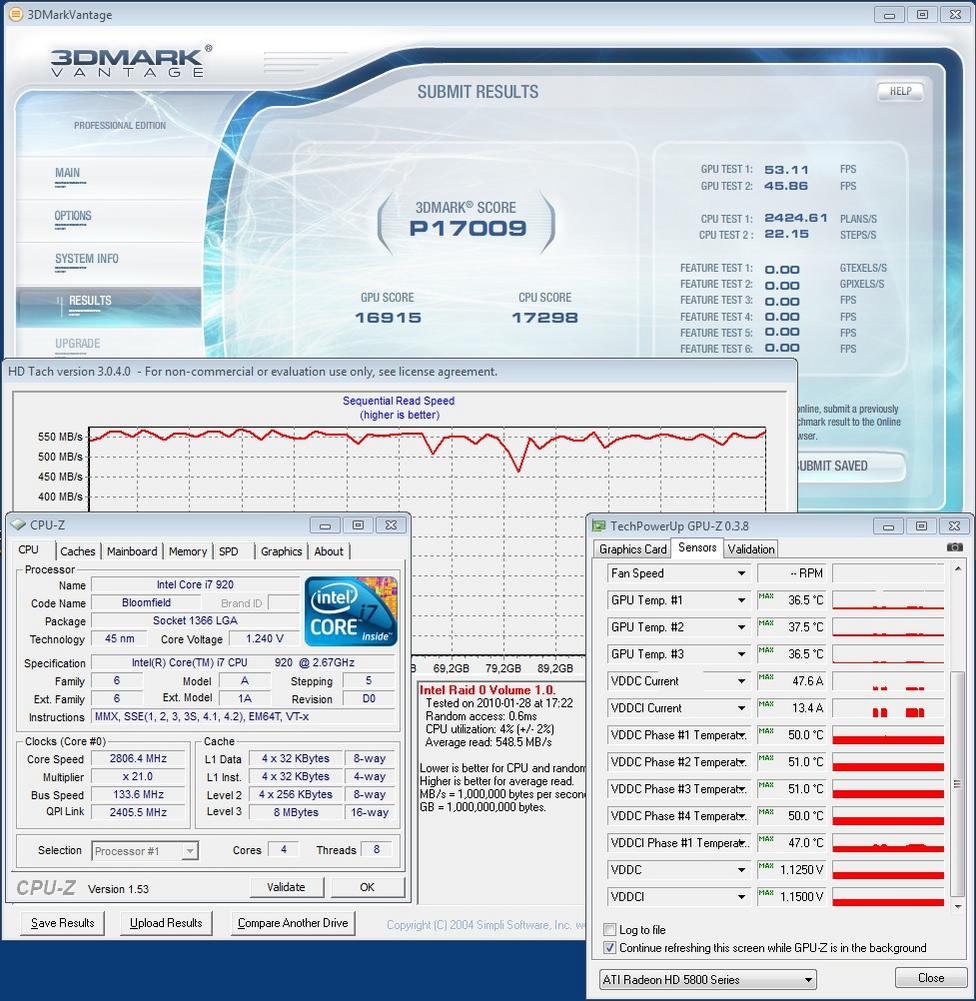Click the CPU score value 17298
This screenshot has width=976, height=1001.
click(x=544, y=317)
